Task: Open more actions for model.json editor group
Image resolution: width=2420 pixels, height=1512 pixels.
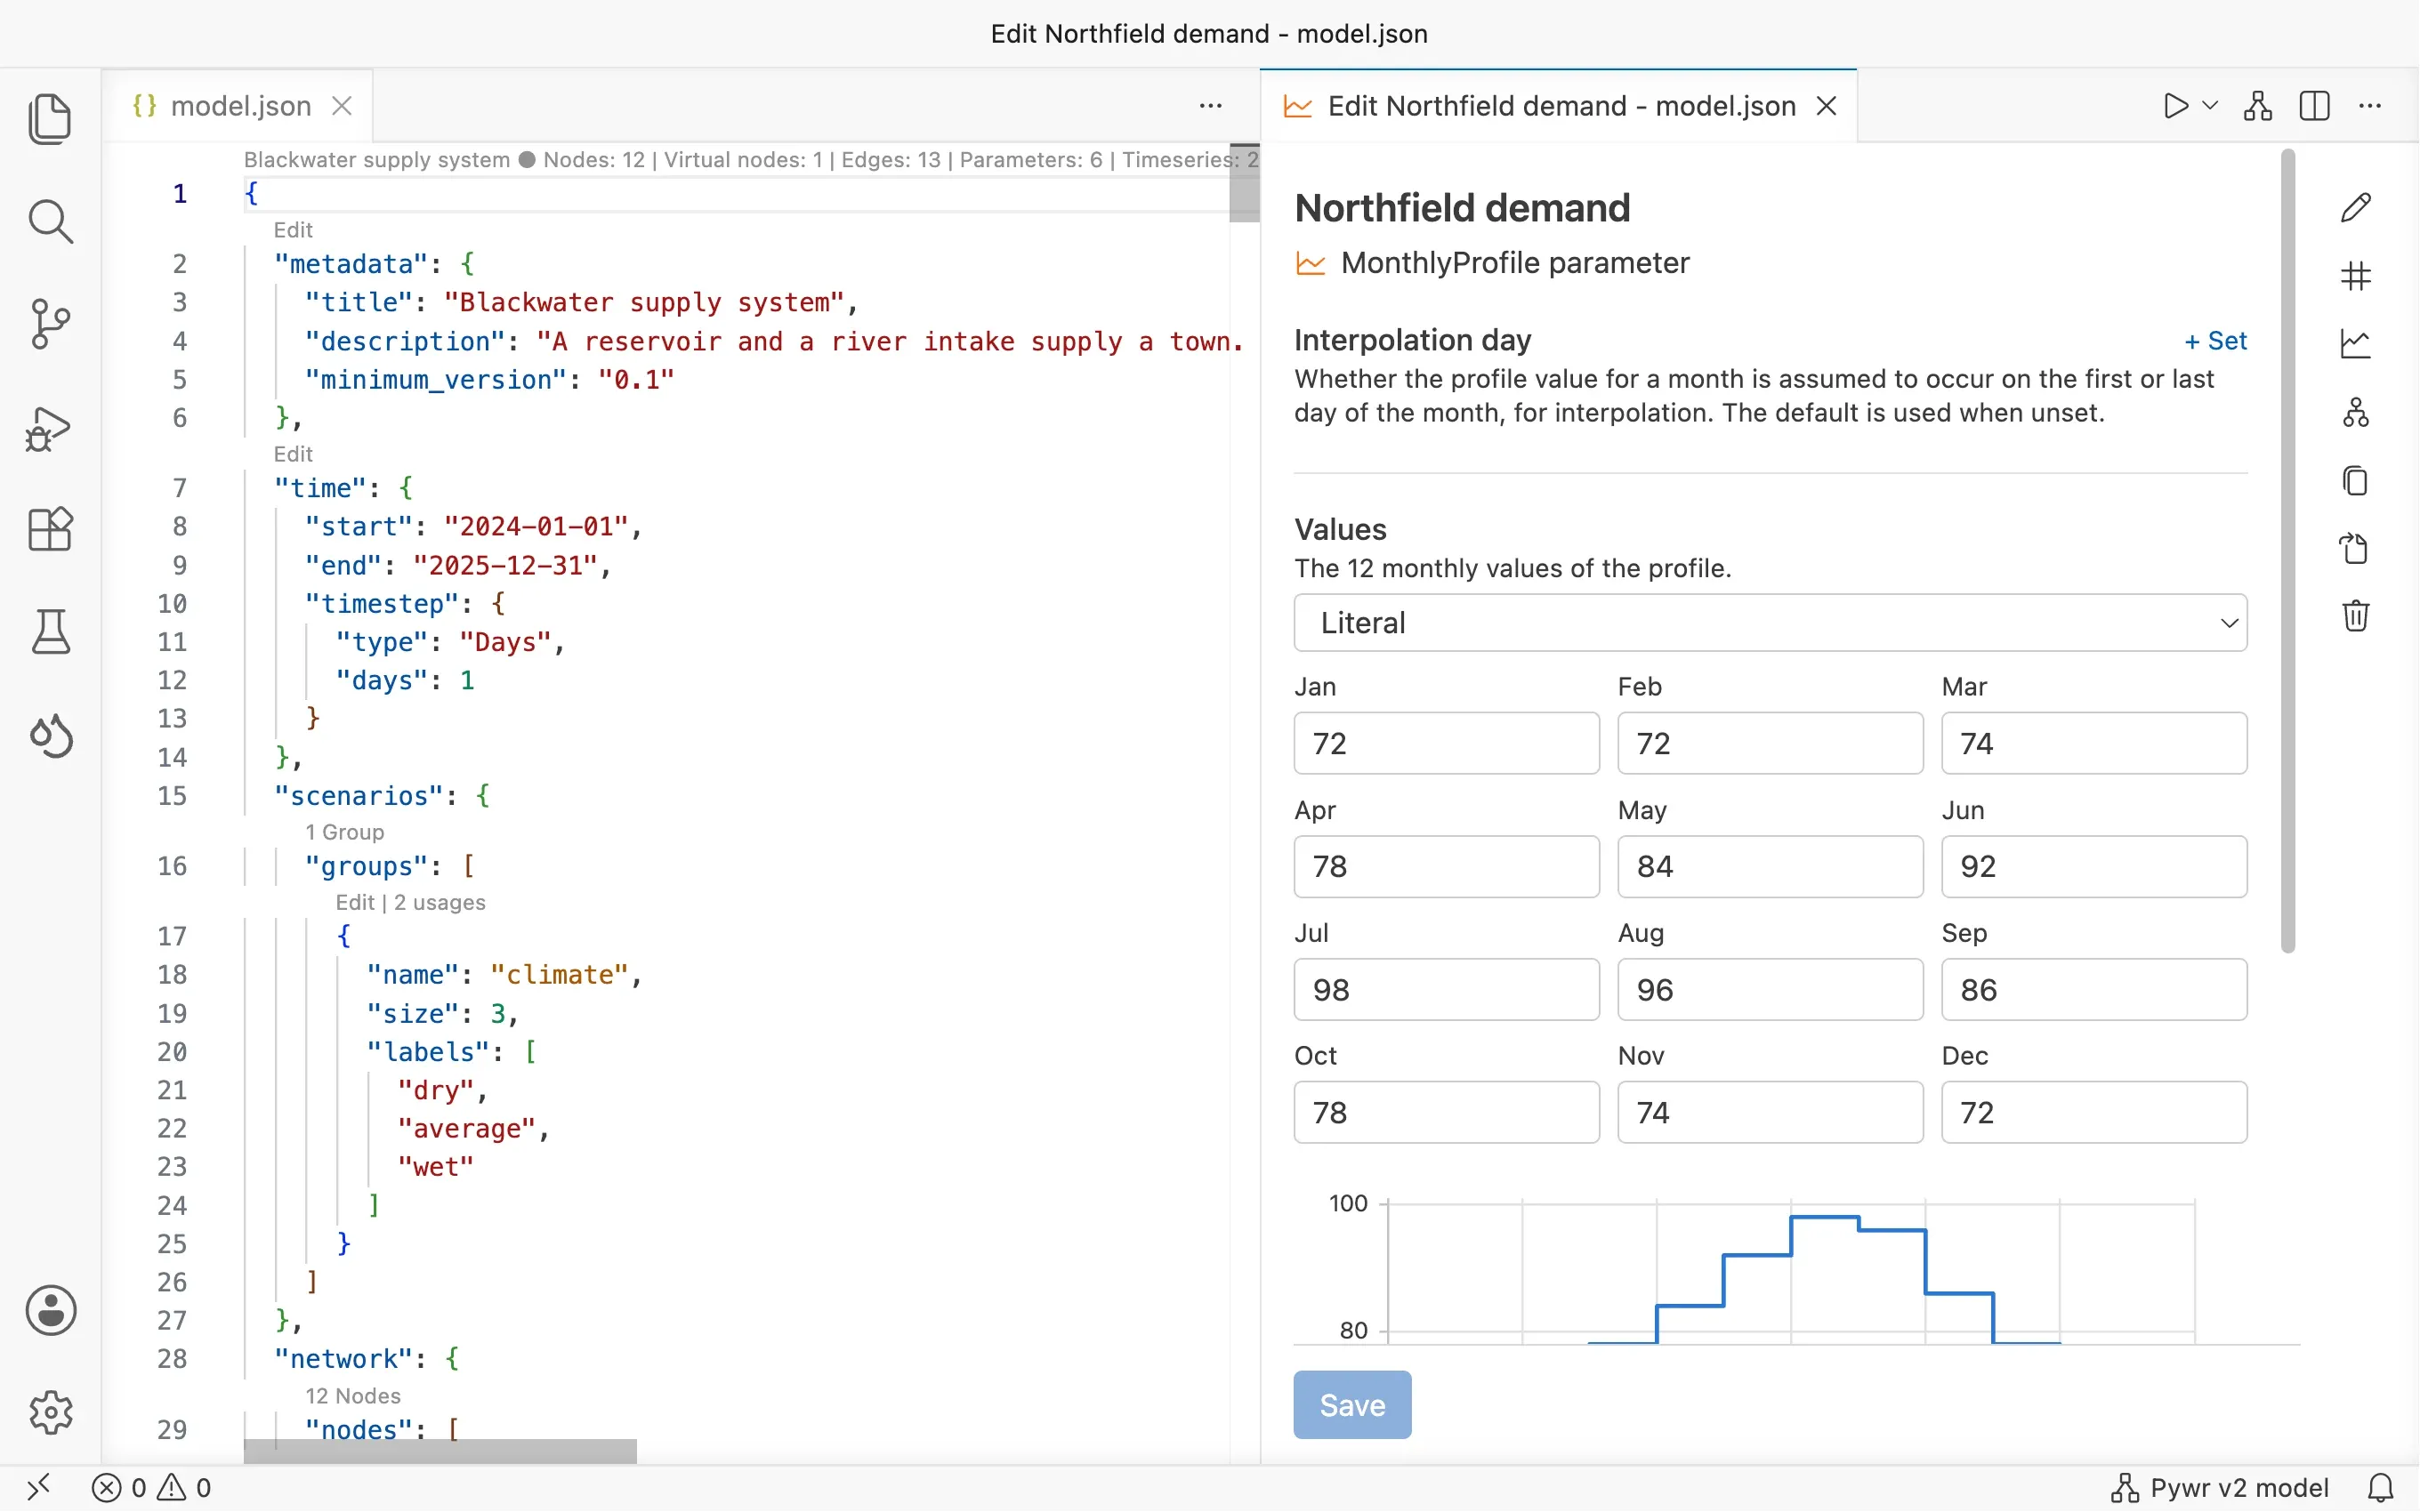Action: coord(1211,106)
